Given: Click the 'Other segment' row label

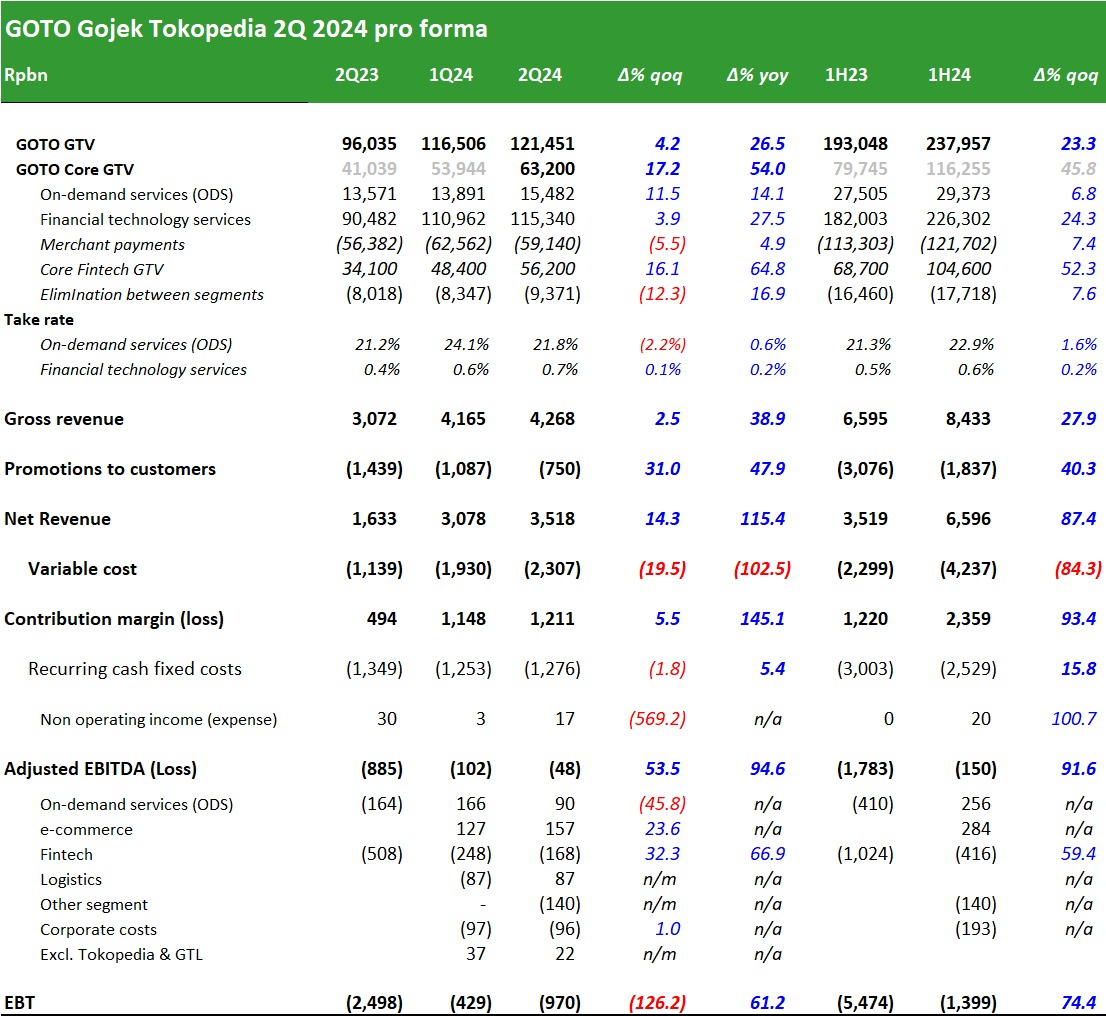Looking at the screenshot, I should pyautogui.click(x=94, y=905).
